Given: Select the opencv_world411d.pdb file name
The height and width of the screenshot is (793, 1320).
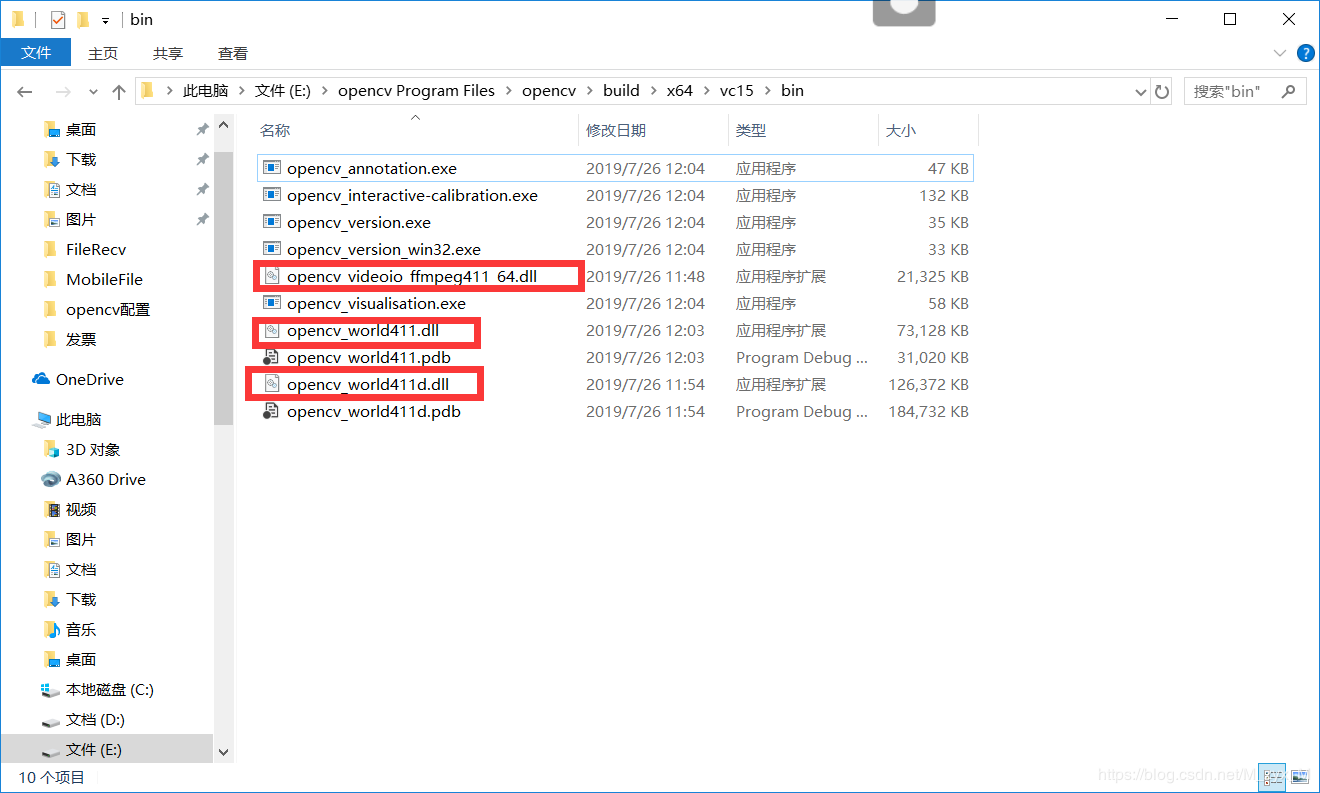Looking at the screenshot, I should [x=373, y=411].
